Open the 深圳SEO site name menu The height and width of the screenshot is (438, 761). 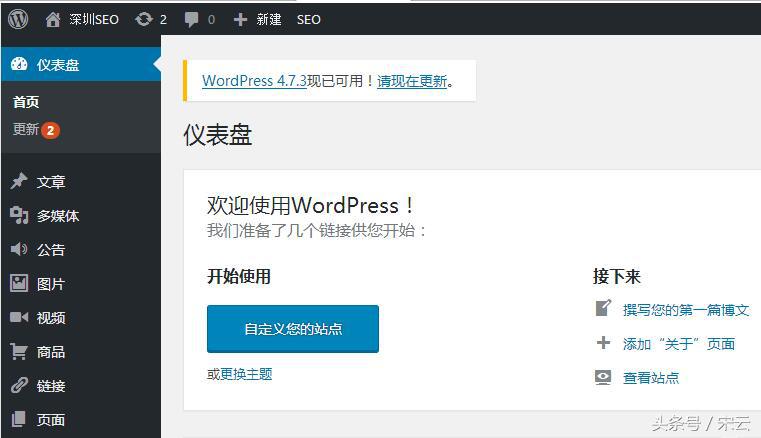(94, 19)
